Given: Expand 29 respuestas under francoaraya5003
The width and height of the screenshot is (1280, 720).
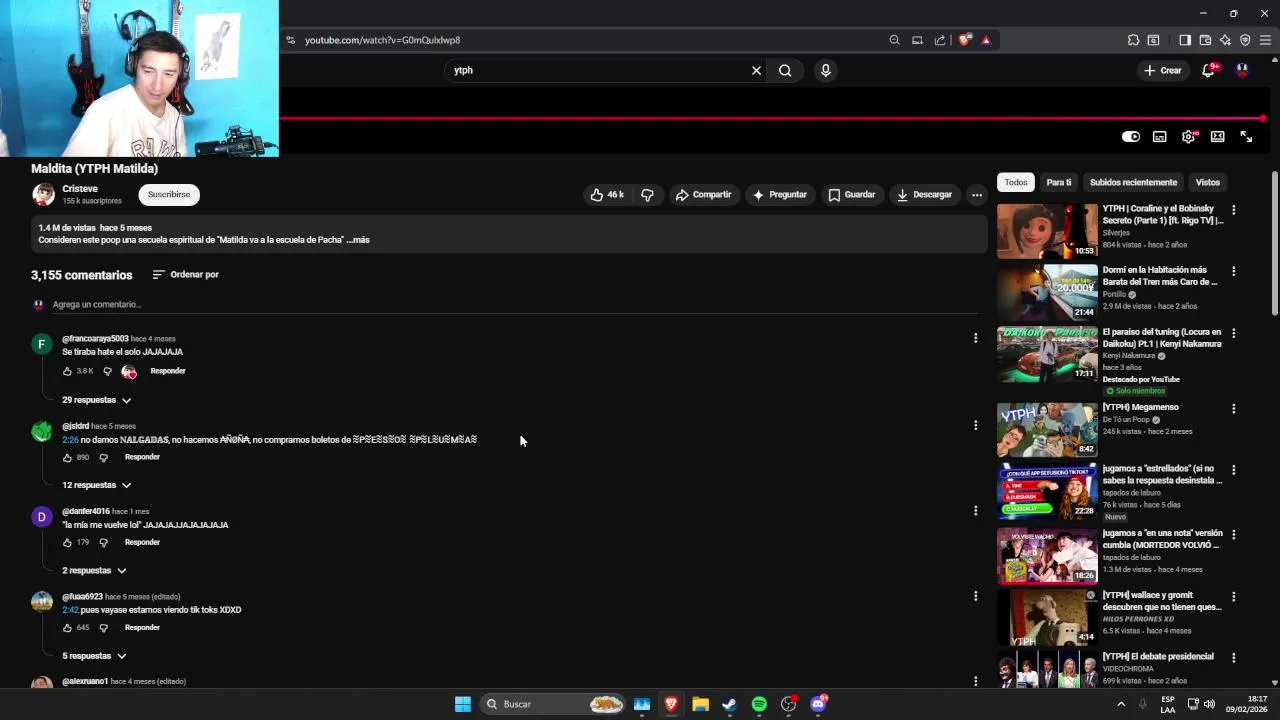Looking at the screenshot, I should tap(97, 400).
